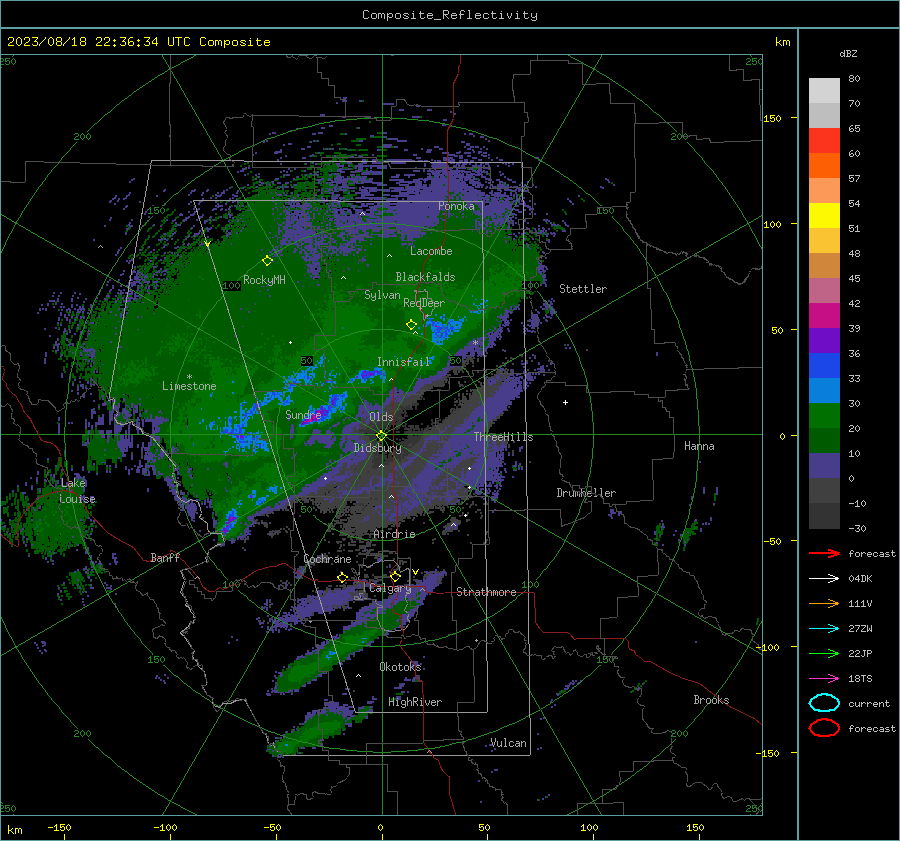Image resolution: width=900 pixels, height=841 pixels.
Task: Click the Cochrane town label
Action: 327,559
